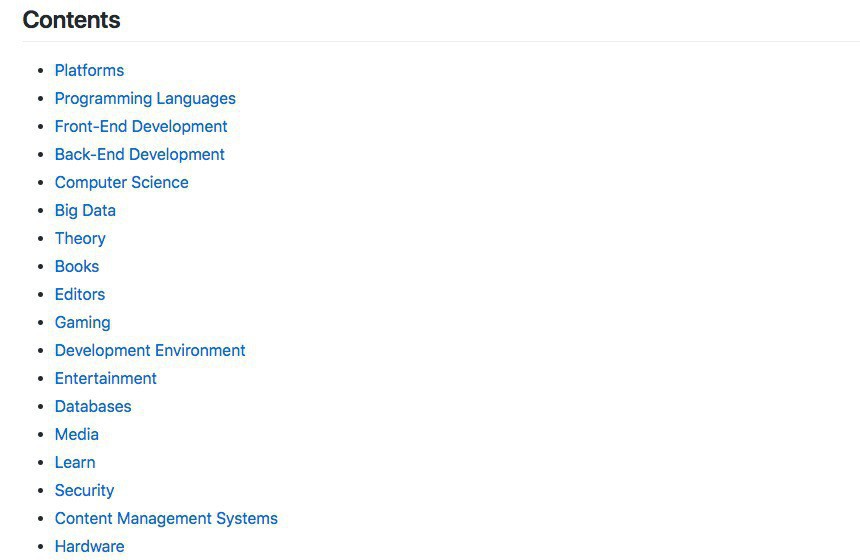Go to the Hardware section
The width and height of the screenshot is (860, 560).
click(x=89, y=546)
